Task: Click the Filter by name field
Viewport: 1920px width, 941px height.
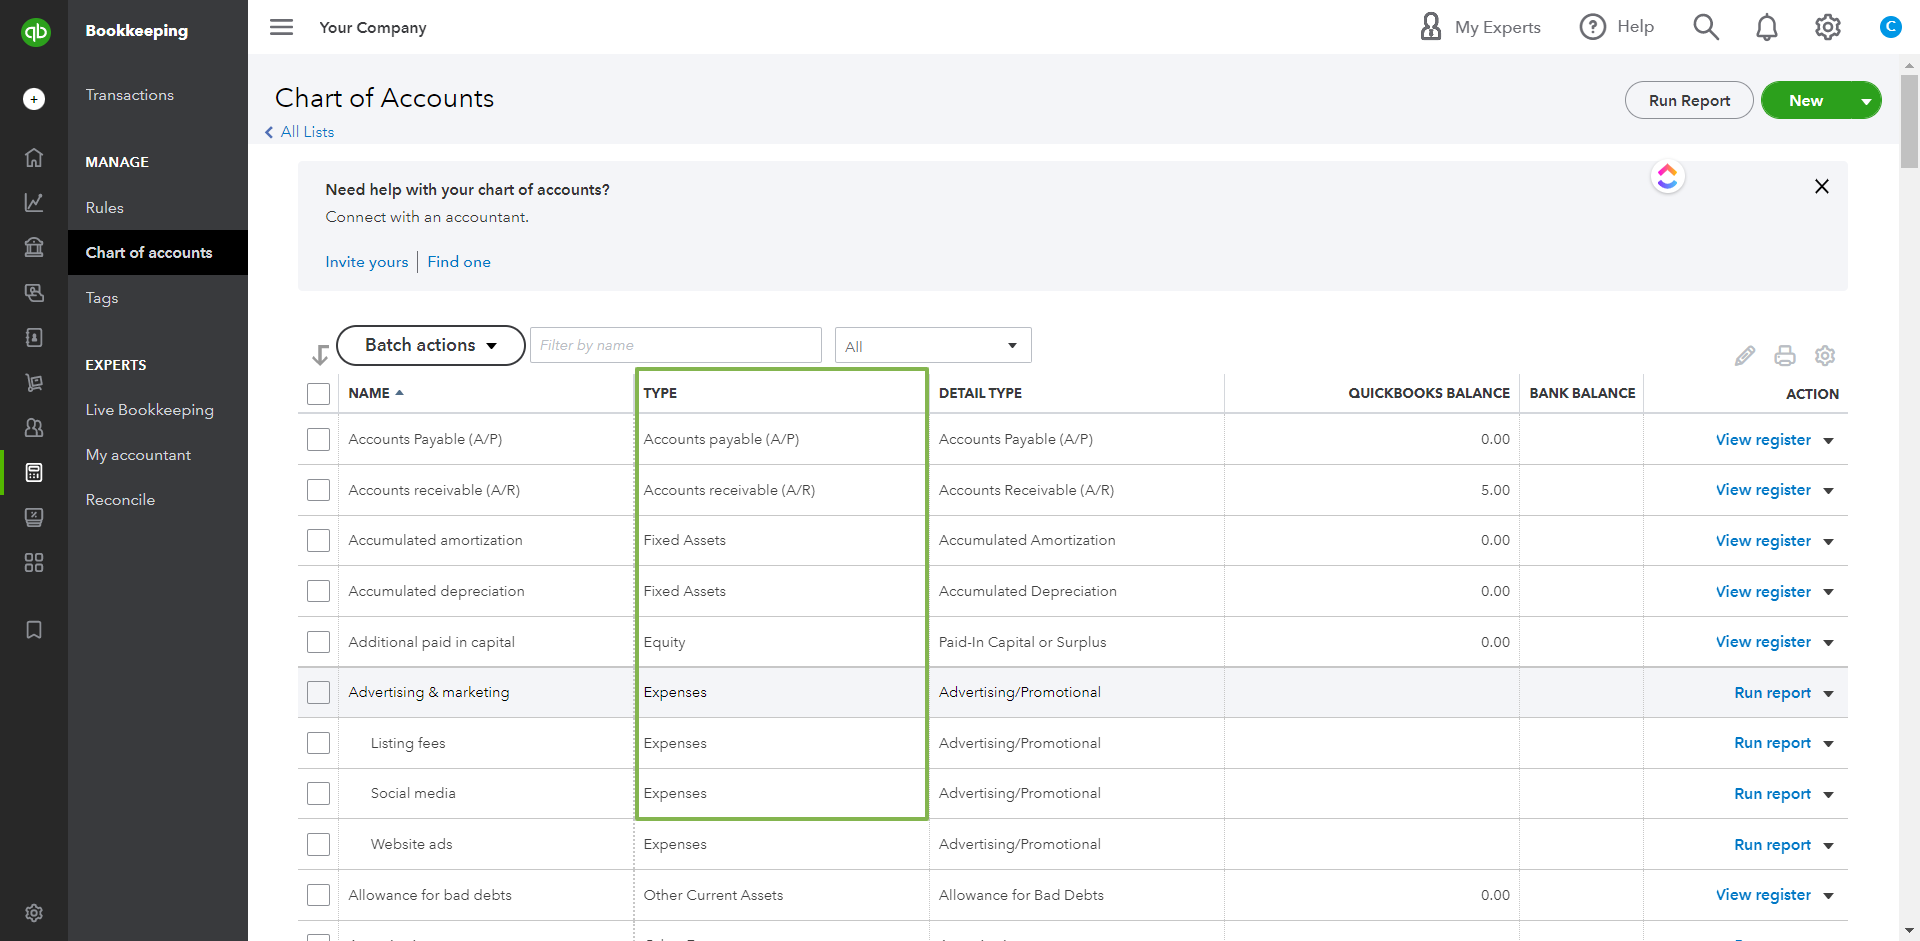Action: tap(675, 345)
